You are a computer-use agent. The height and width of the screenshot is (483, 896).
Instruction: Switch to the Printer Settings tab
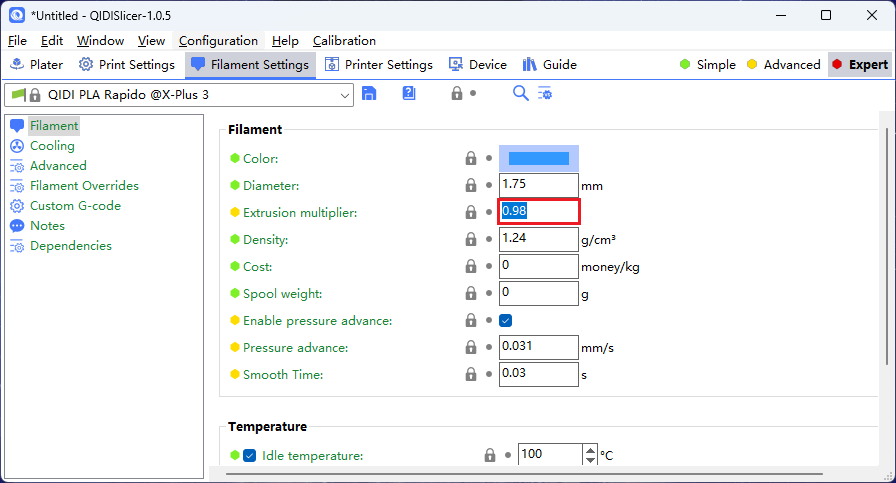click(379, 65)
